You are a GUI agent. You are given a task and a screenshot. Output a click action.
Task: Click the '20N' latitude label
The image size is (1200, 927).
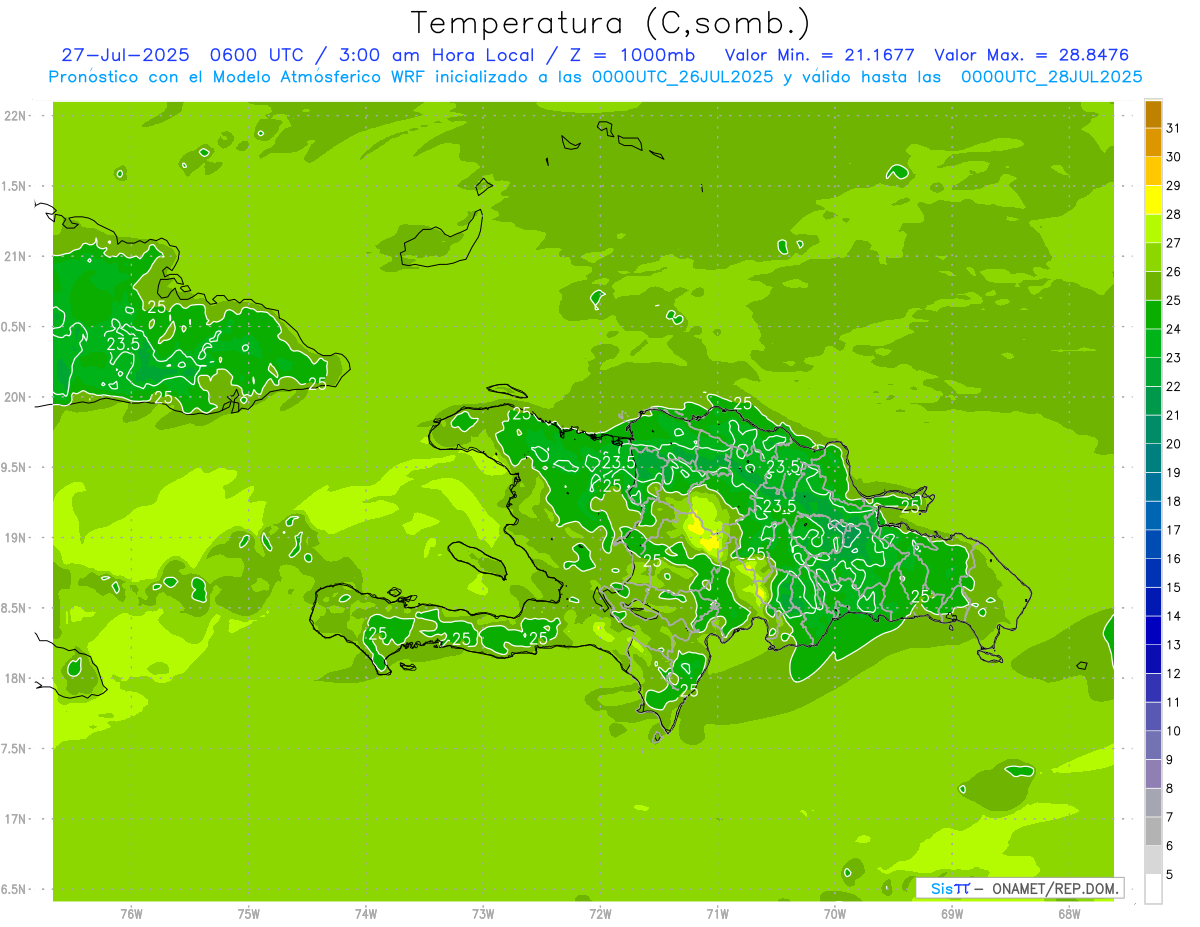pos(16,397)
